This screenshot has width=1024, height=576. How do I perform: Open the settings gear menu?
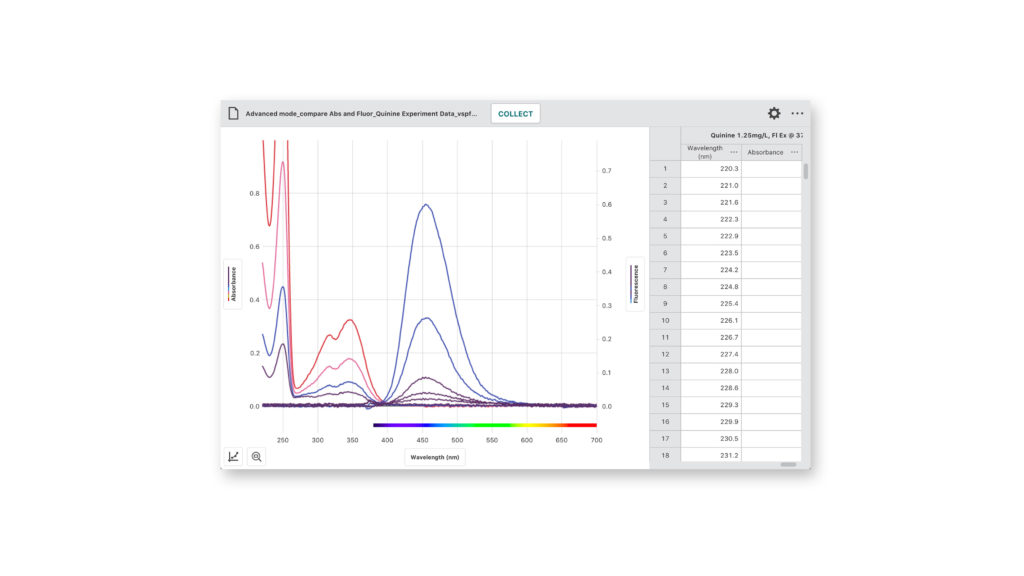click(772, 113)
